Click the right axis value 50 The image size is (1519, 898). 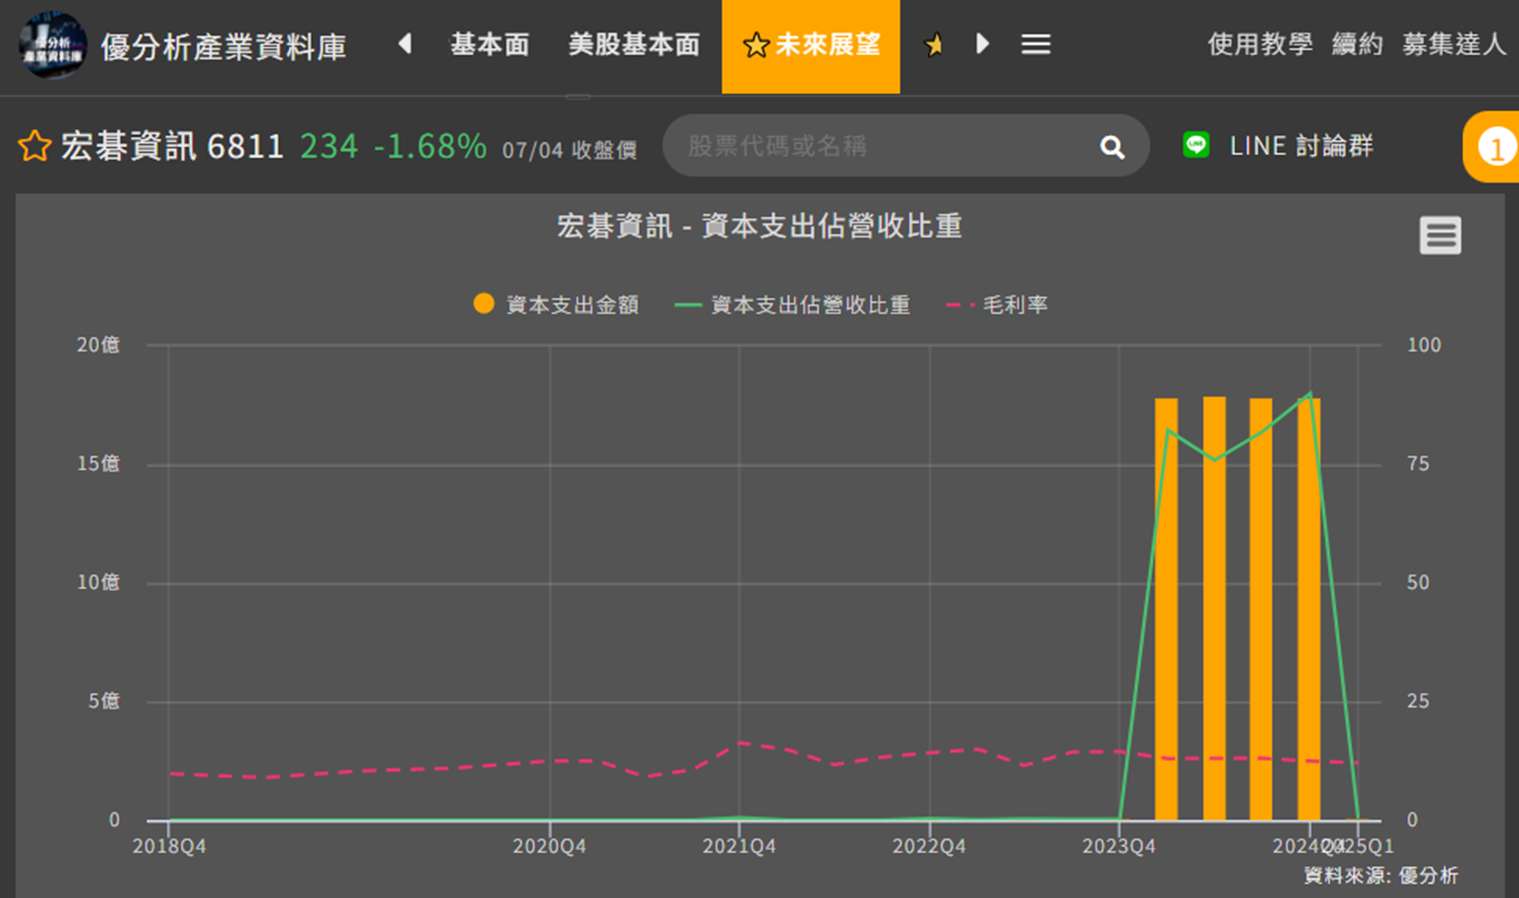coord(1418,582)
